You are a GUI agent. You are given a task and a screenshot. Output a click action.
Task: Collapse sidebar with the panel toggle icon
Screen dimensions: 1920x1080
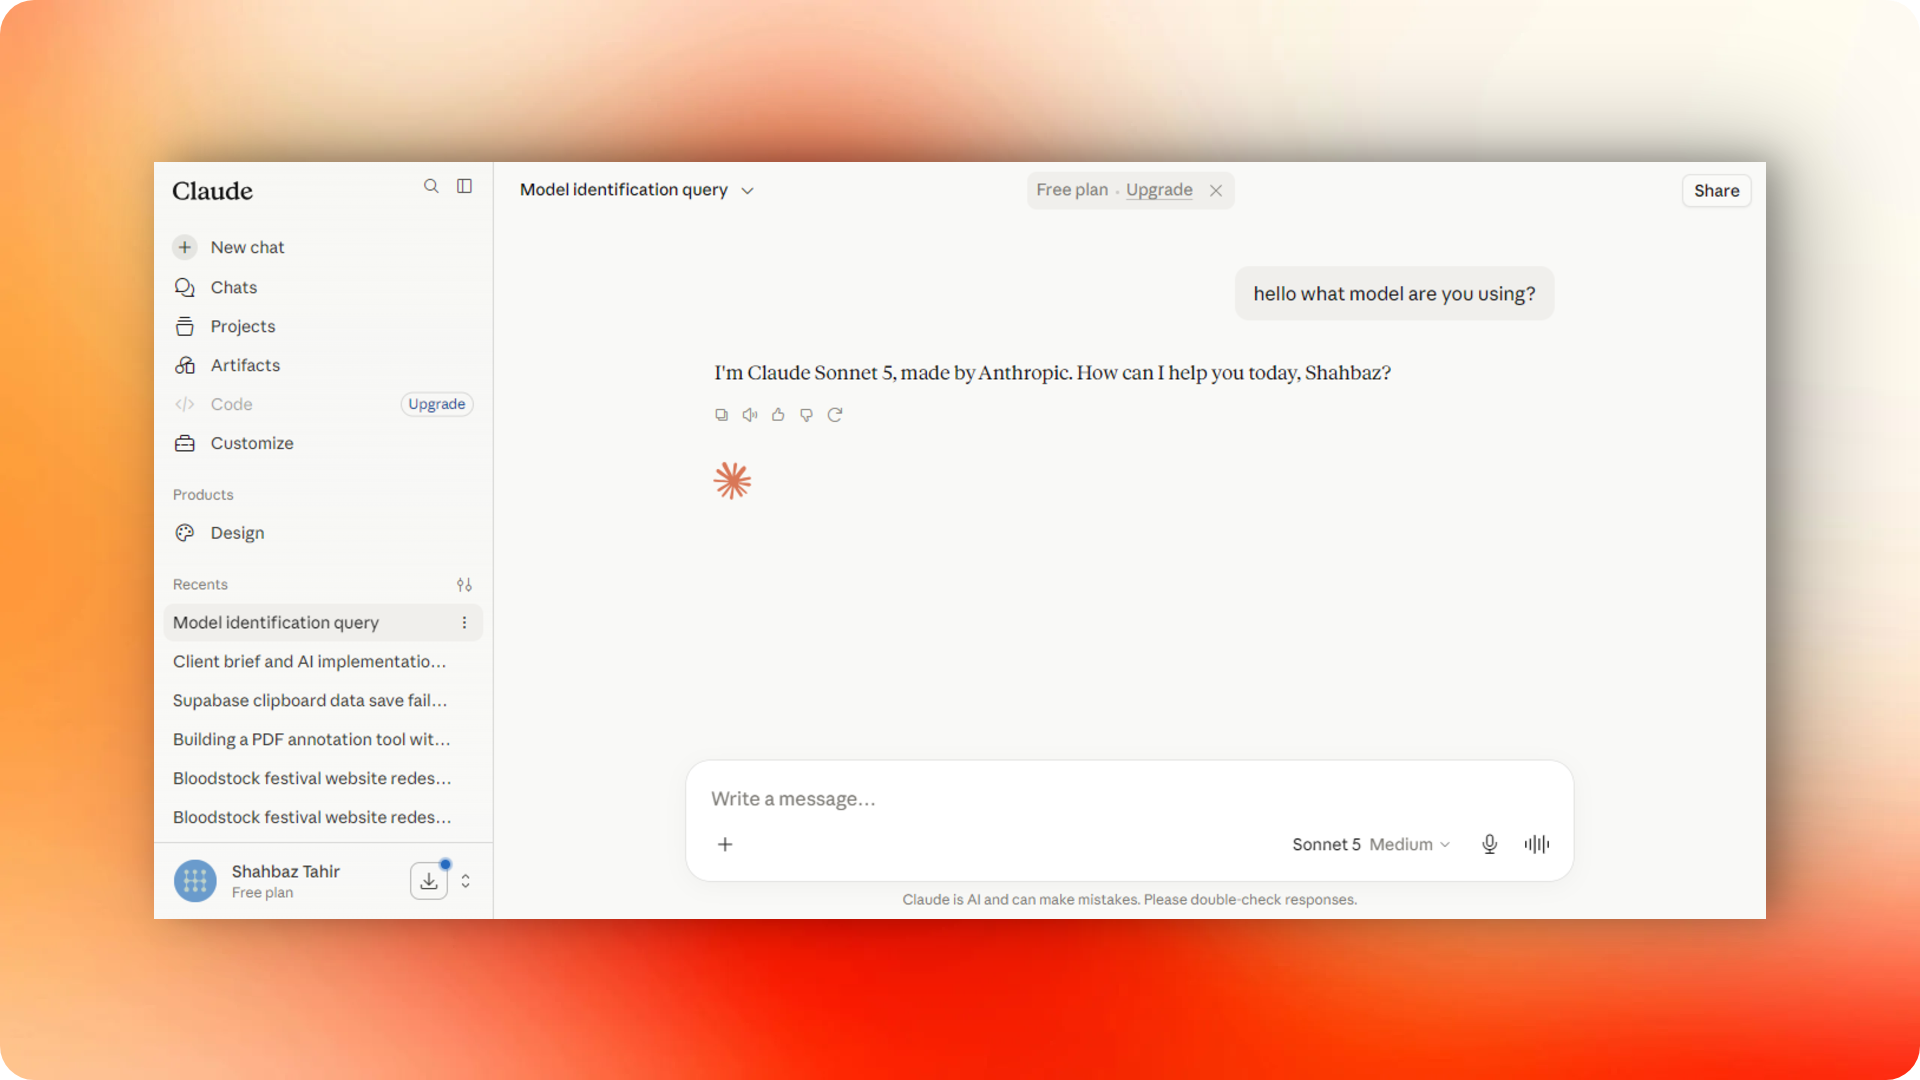pos(465,186)
